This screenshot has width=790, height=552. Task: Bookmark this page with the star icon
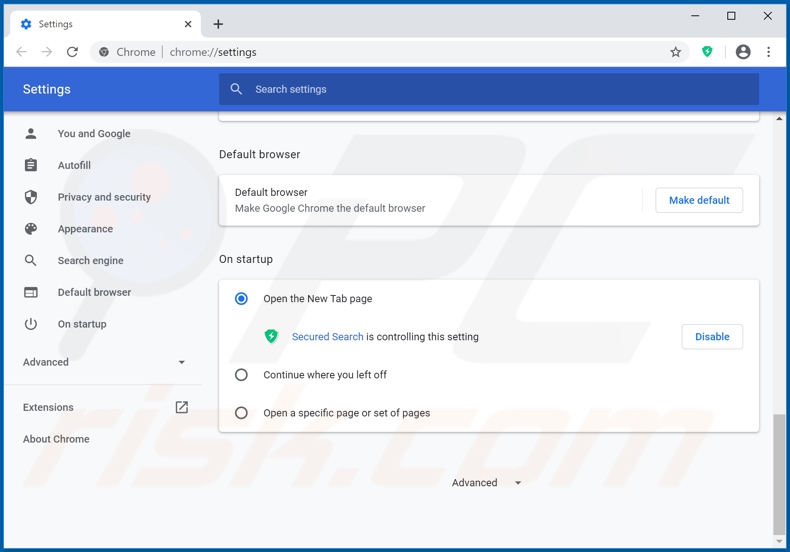point(676,52)
